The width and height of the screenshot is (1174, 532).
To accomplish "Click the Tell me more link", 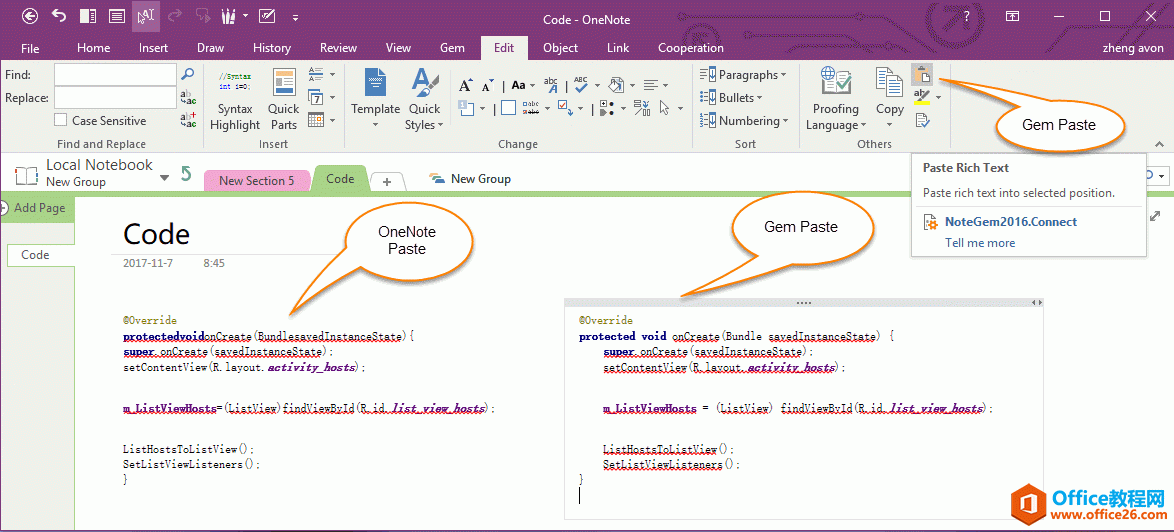I will coord(980,243).
